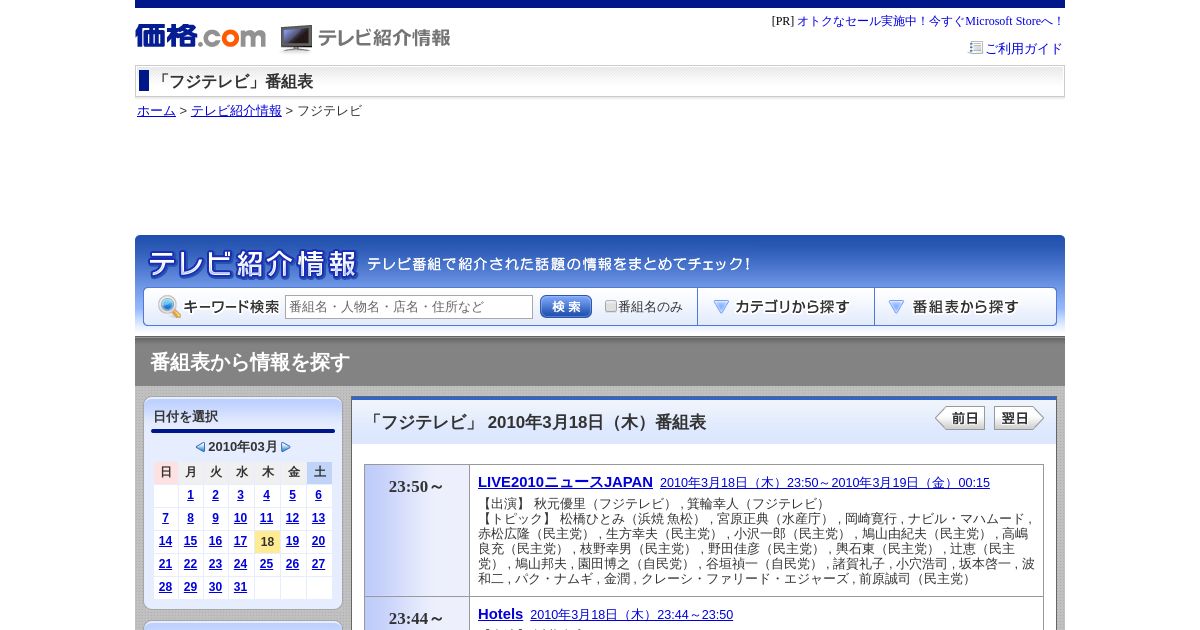The height and width of the screenshot is (630, 1200).
Task: Select March 7 in calendar
Action: click(x=165, y=518)
